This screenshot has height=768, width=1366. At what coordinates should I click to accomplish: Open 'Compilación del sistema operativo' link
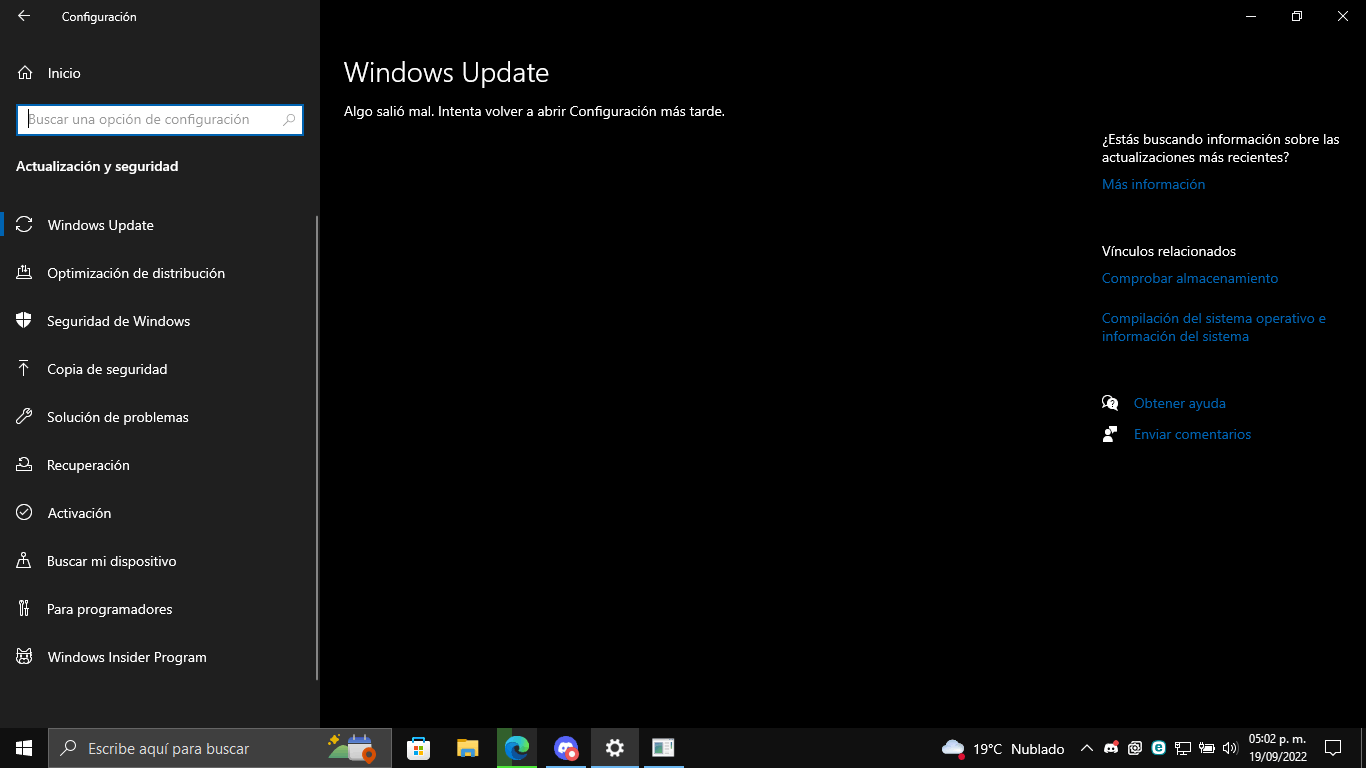click(x=1214, y=327)
